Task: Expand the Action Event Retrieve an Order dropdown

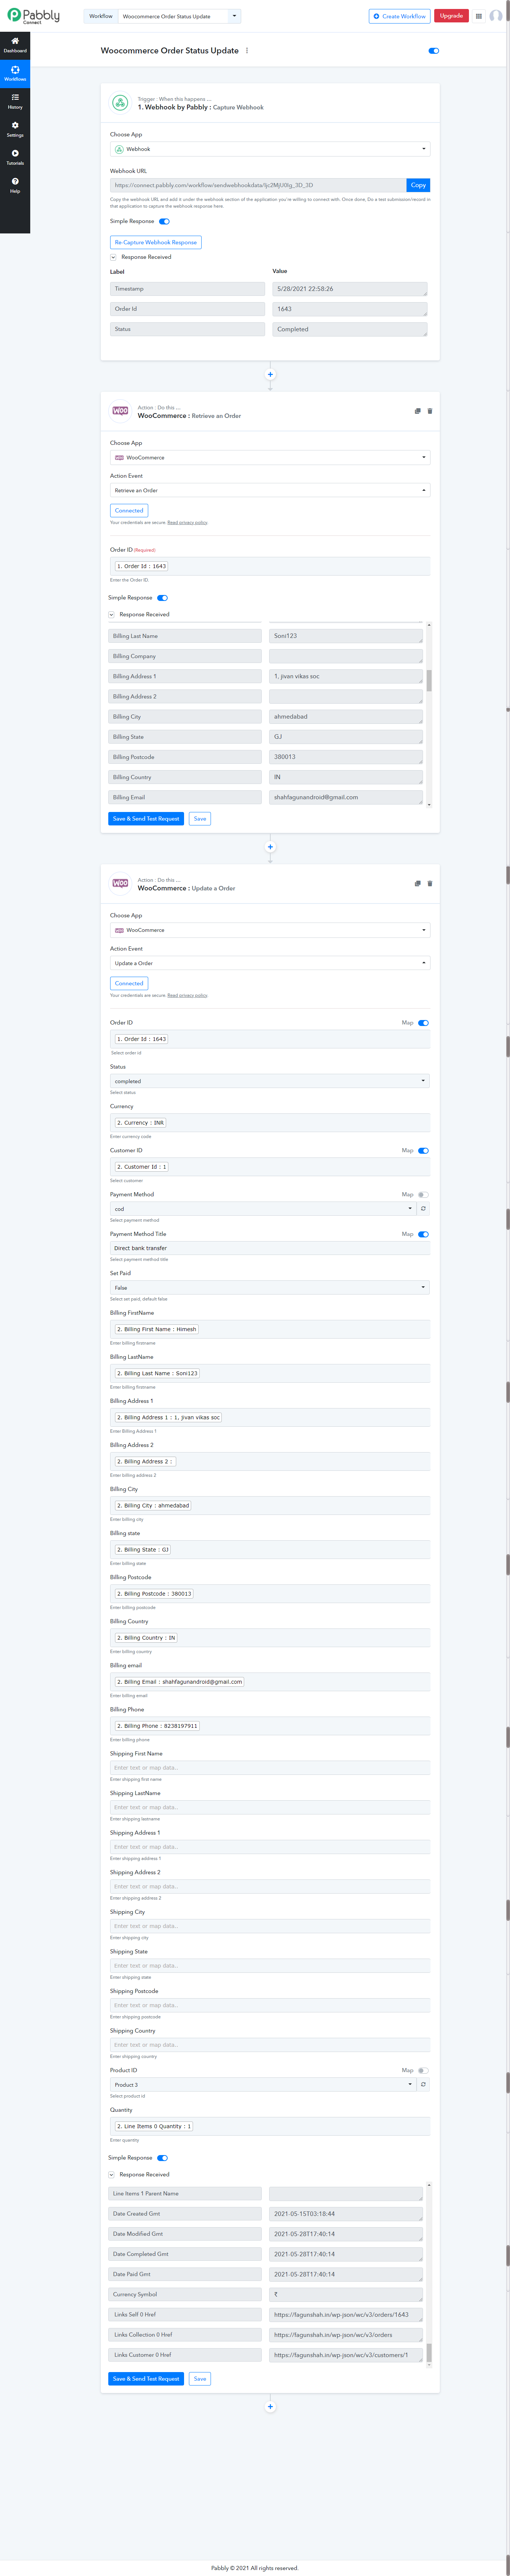Action: pos(270,490)
